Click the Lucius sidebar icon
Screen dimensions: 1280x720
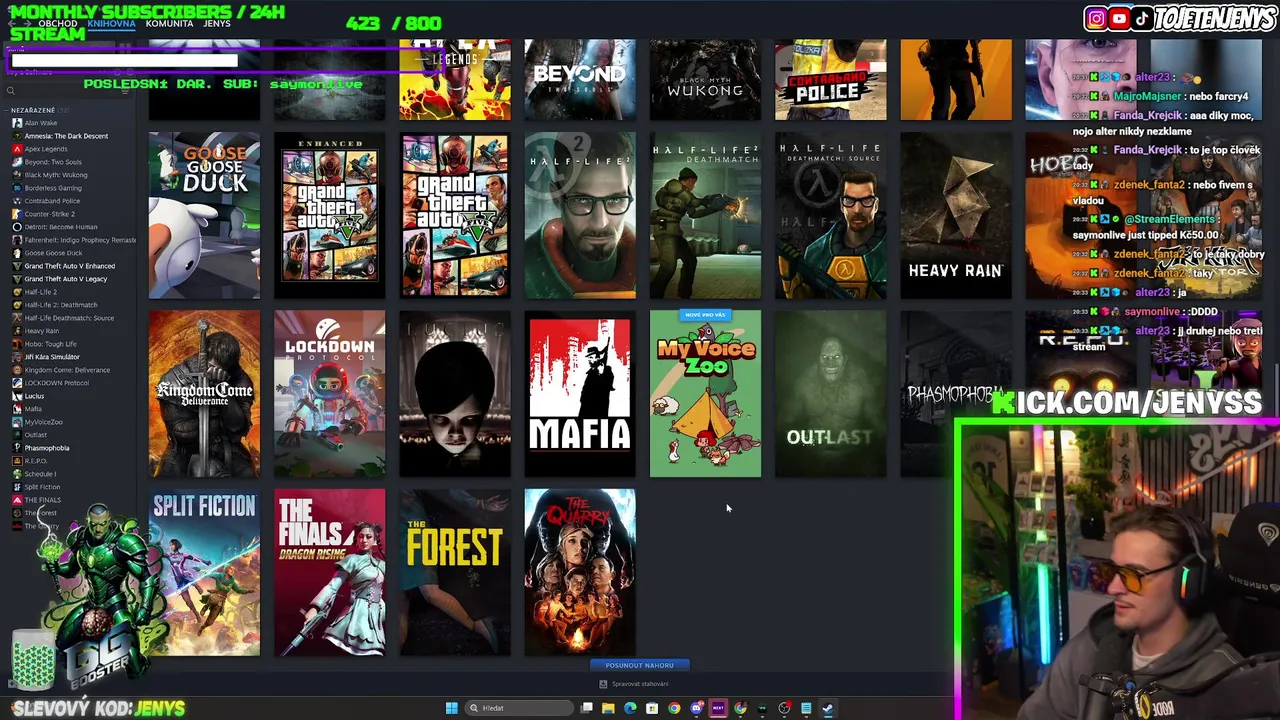(x=17, y=396)
